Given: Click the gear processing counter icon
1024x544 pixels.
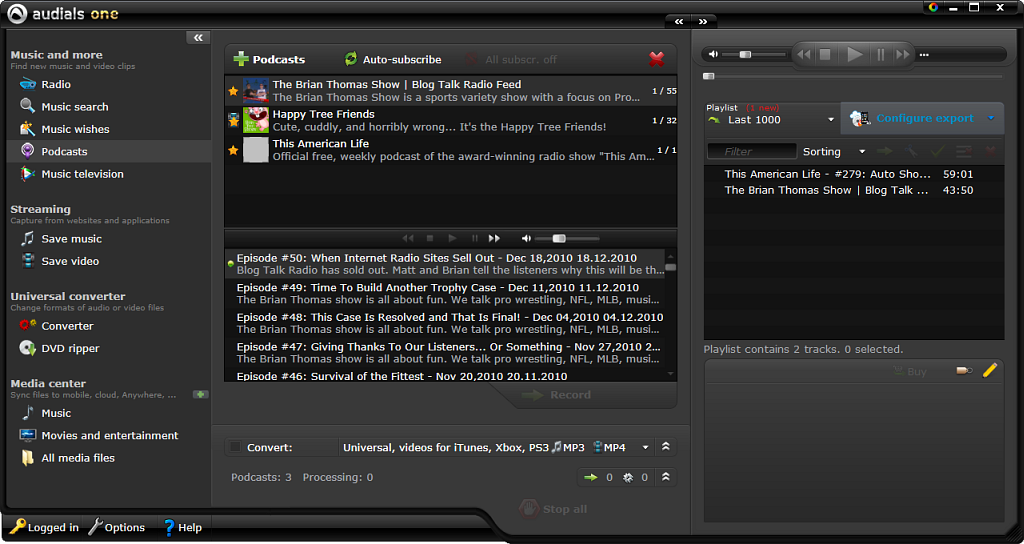Looking at the screenshot, I should click(x=628, y=477).
